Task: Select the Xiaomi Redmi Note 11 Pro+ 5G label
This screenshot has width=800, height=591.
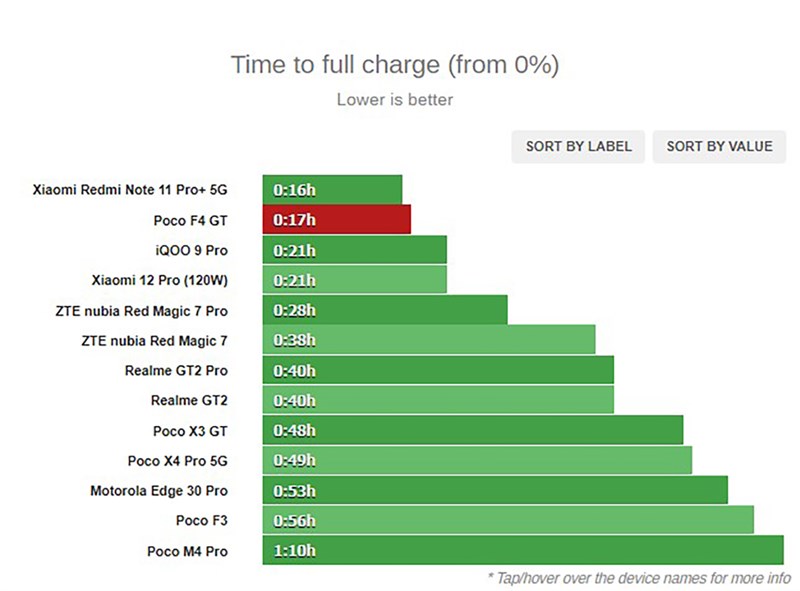Action: coord(130,190)
